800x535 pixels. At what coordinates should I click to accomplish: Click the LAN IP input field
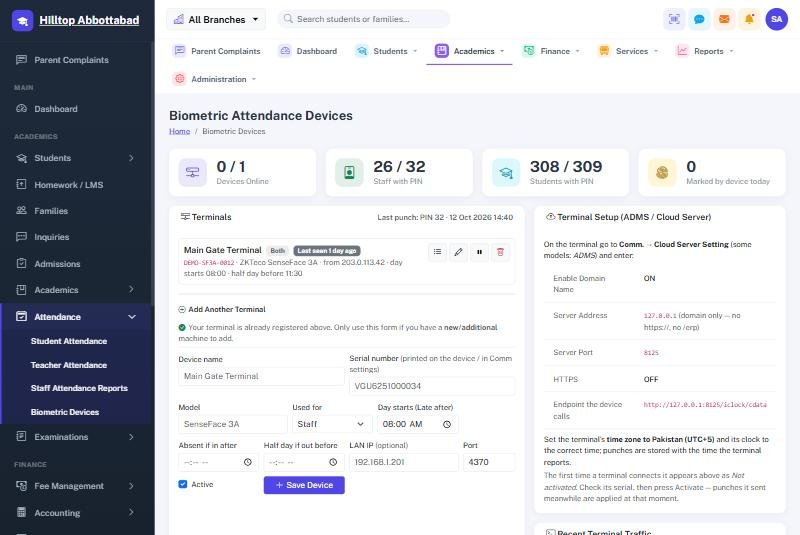click(404, 462)
